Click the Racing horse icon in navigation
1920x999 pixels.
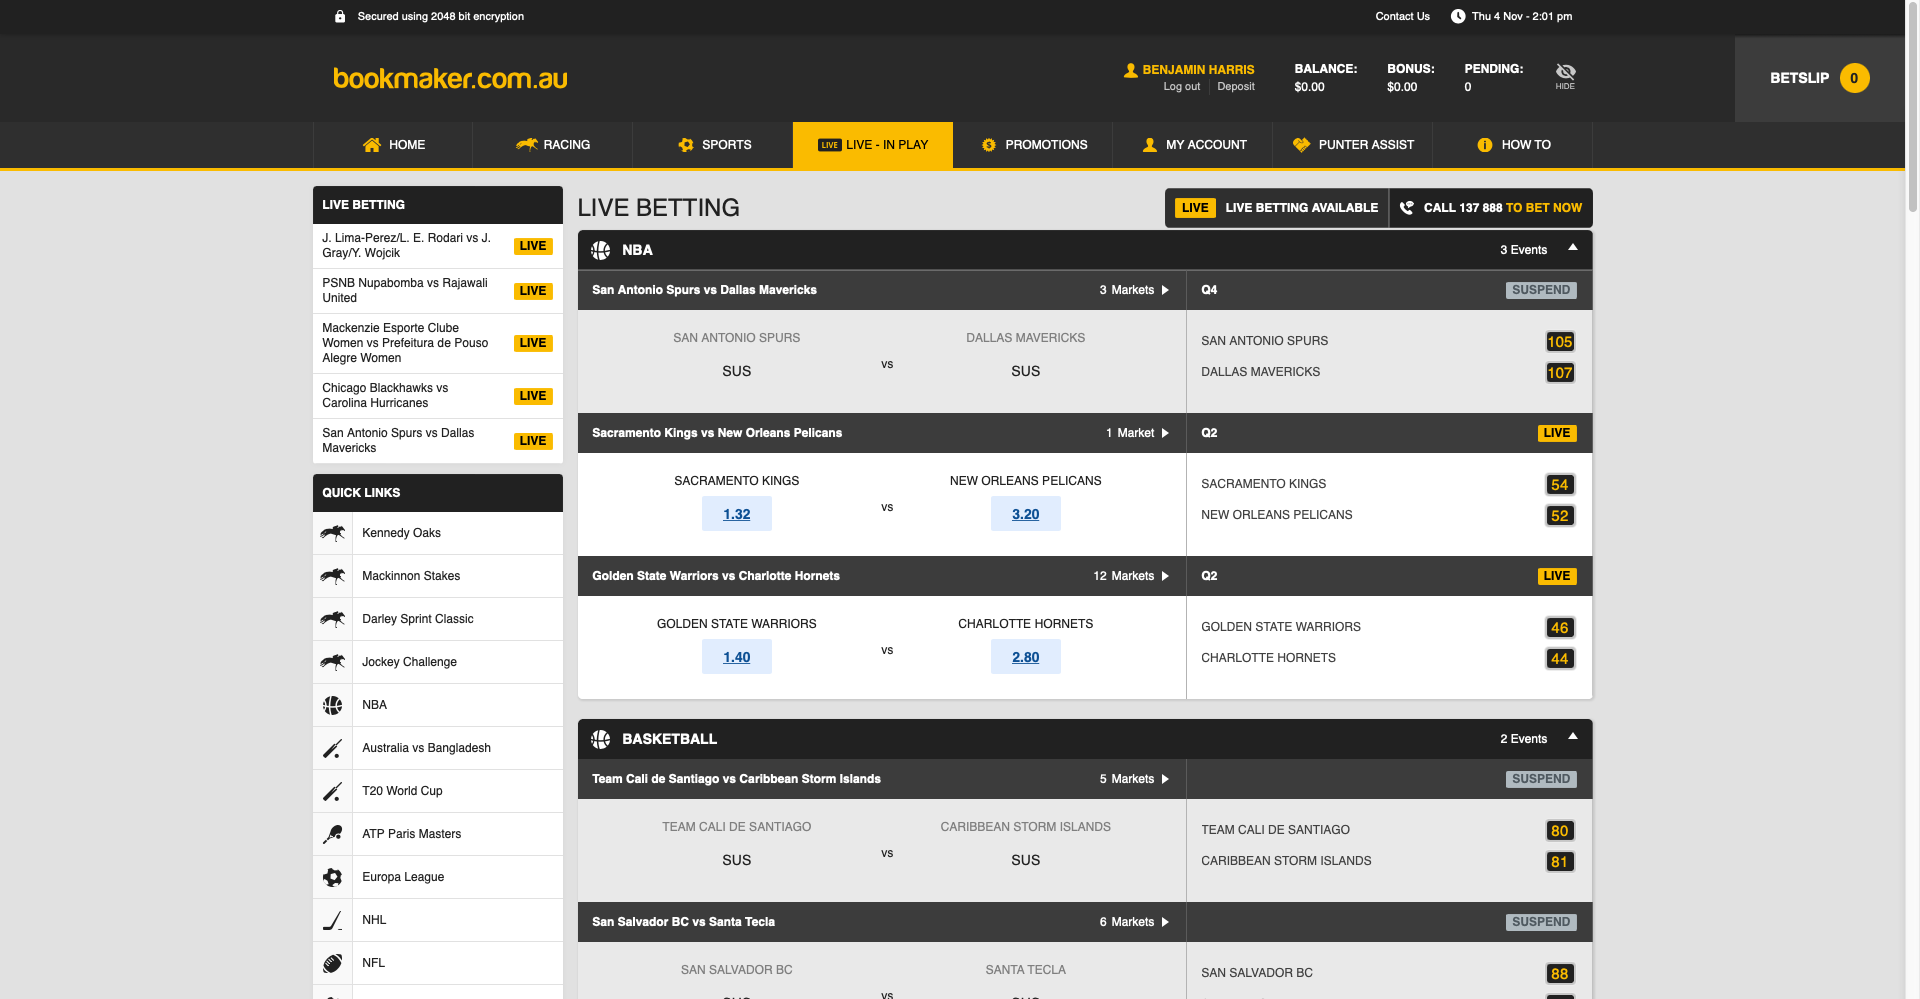pos(527,145)
